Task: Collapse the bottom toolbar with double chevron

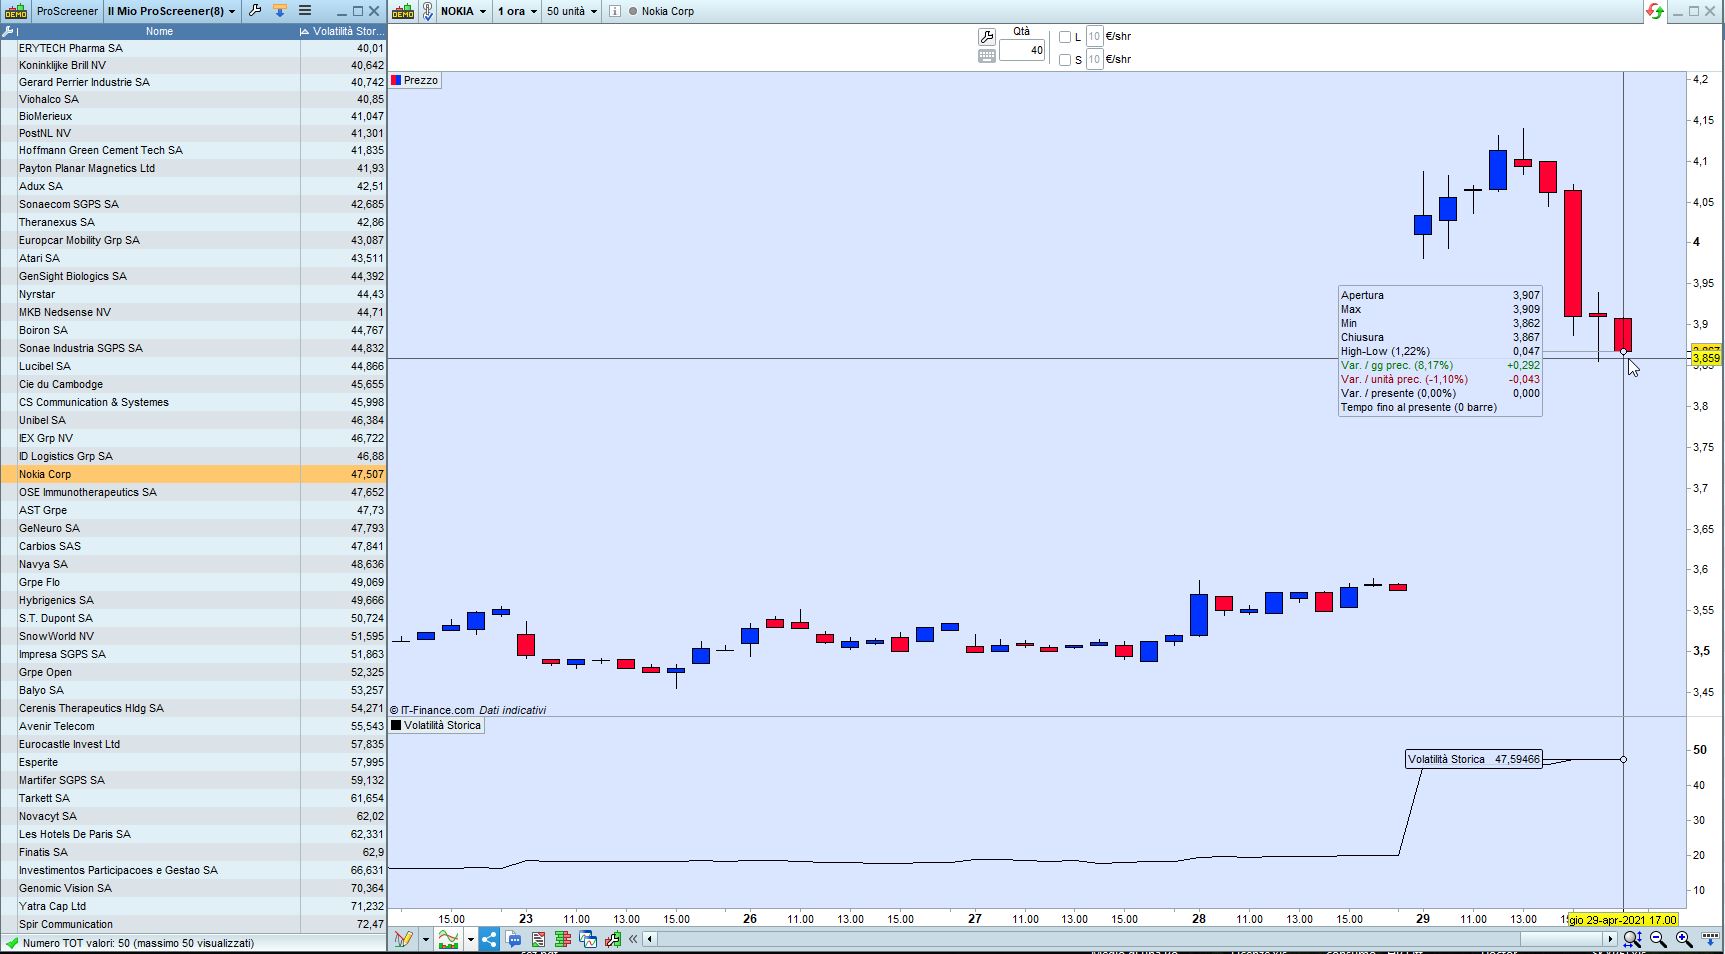Action: click(633, 939)
